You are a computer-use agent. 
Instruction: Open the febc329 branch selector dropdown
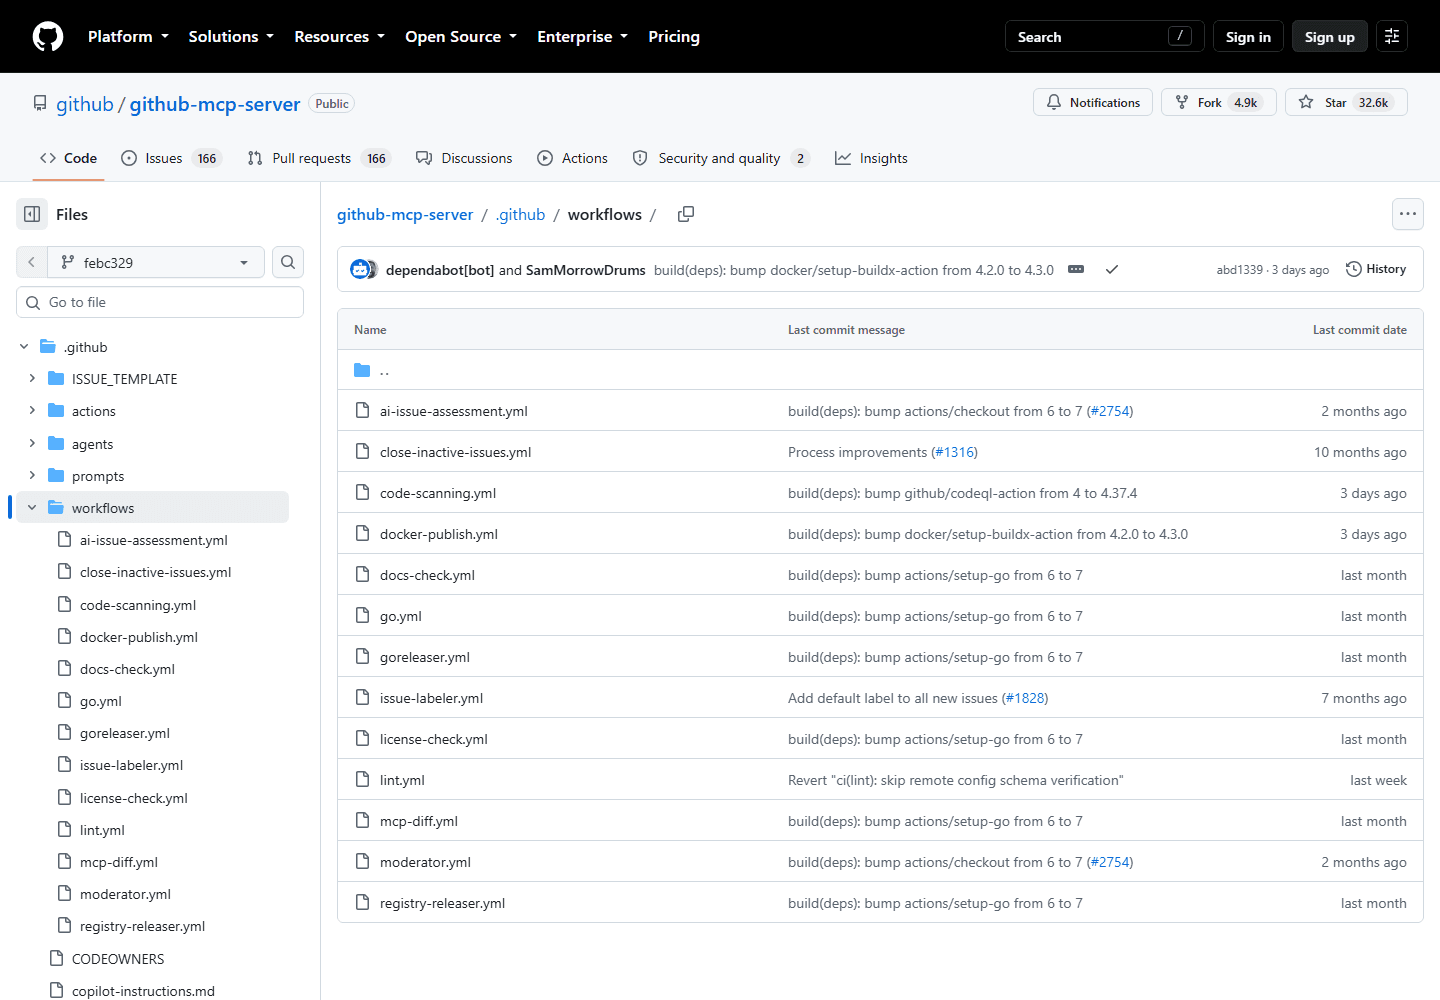[156, 262]
